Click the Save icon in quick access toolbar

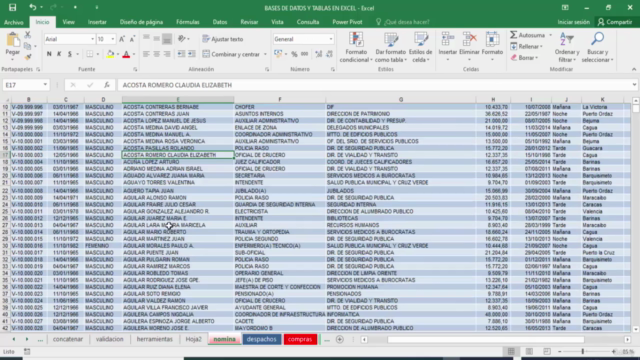pos(12,7)
